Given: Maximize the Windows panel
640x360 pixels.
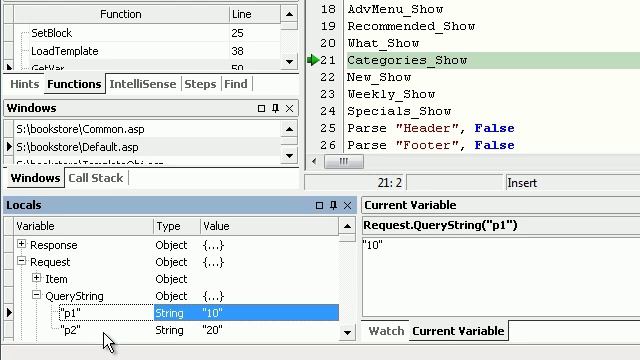Looking at the screenshot, I should tap(261, 108).
